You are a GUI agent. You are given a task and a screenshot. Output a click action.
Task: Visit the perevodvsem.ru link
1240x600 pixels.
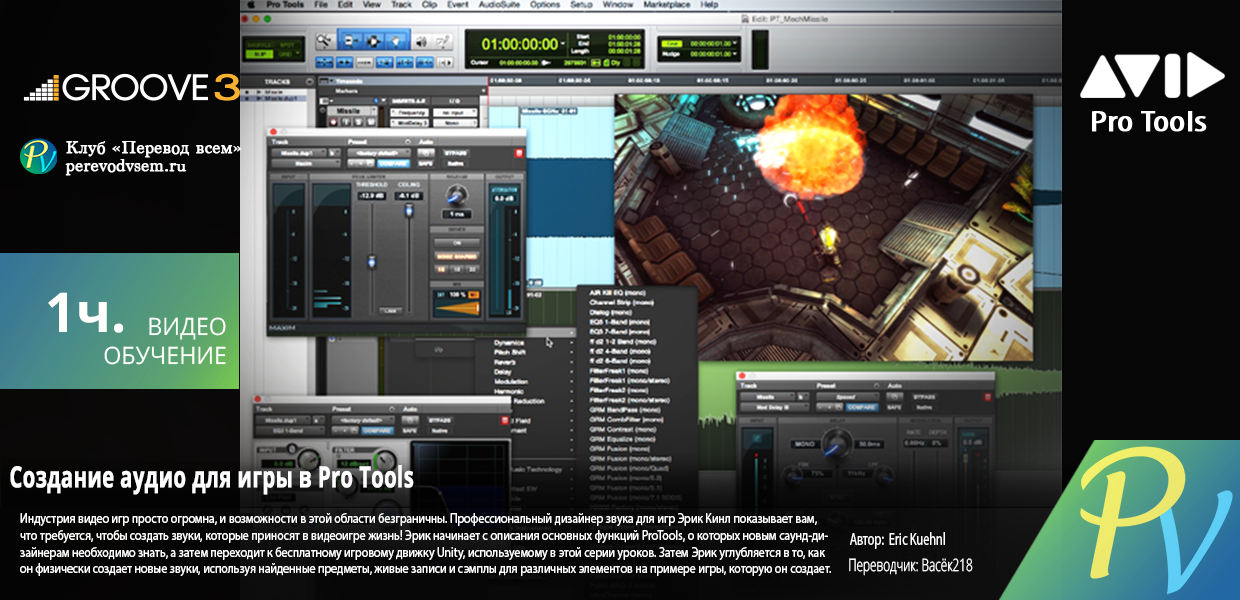coord(126,167)
